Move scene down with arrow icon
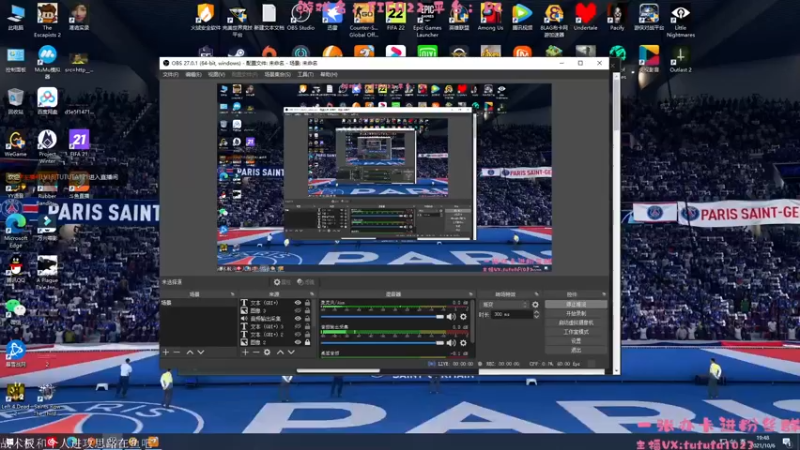The height and width of the screenshot is (450, 800). (201, 352)
